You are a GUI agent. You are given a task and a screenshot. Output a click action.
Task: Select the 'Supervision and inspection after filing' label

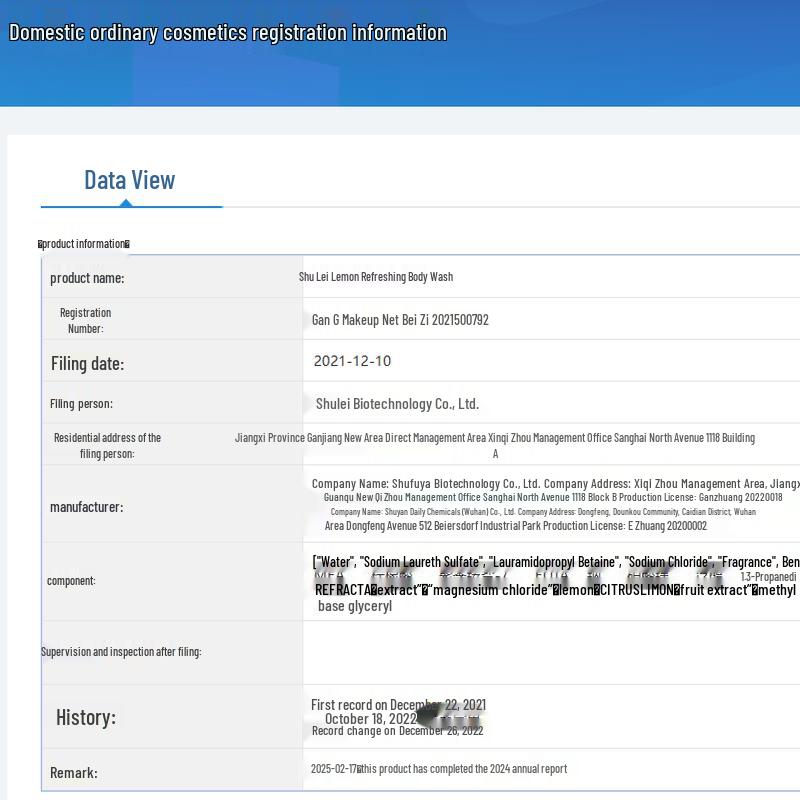(x=121, y=652)
